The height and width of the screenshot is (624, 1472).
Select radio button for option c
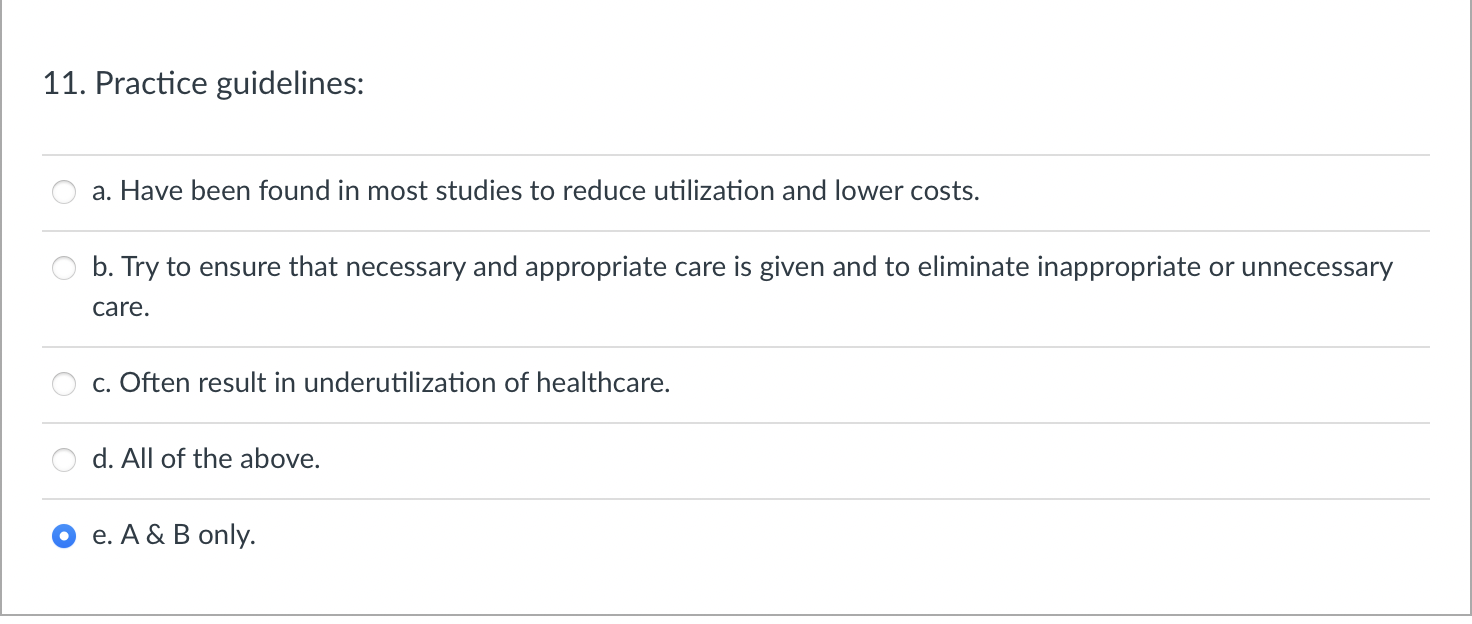point(63,384)
